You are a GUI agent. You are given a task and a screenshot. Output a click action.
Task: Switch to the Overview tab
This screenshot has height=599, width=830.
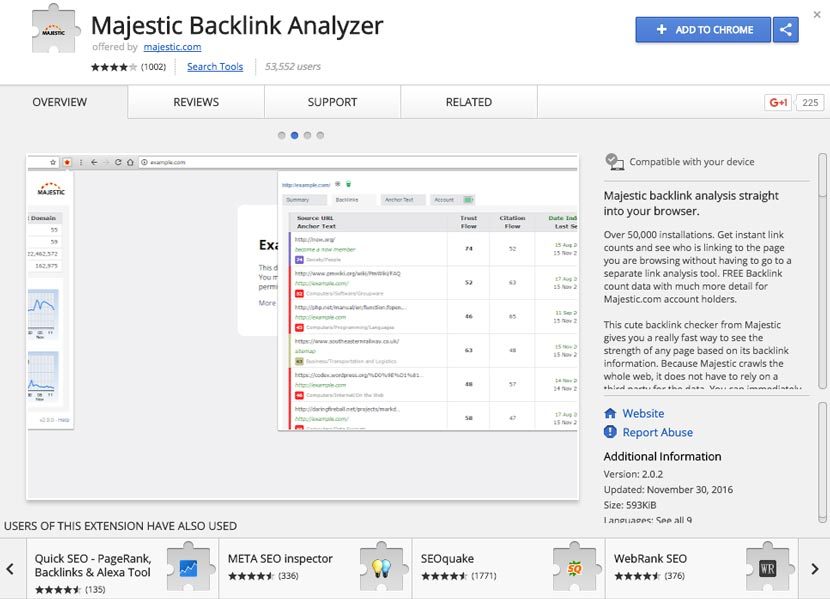59,102
